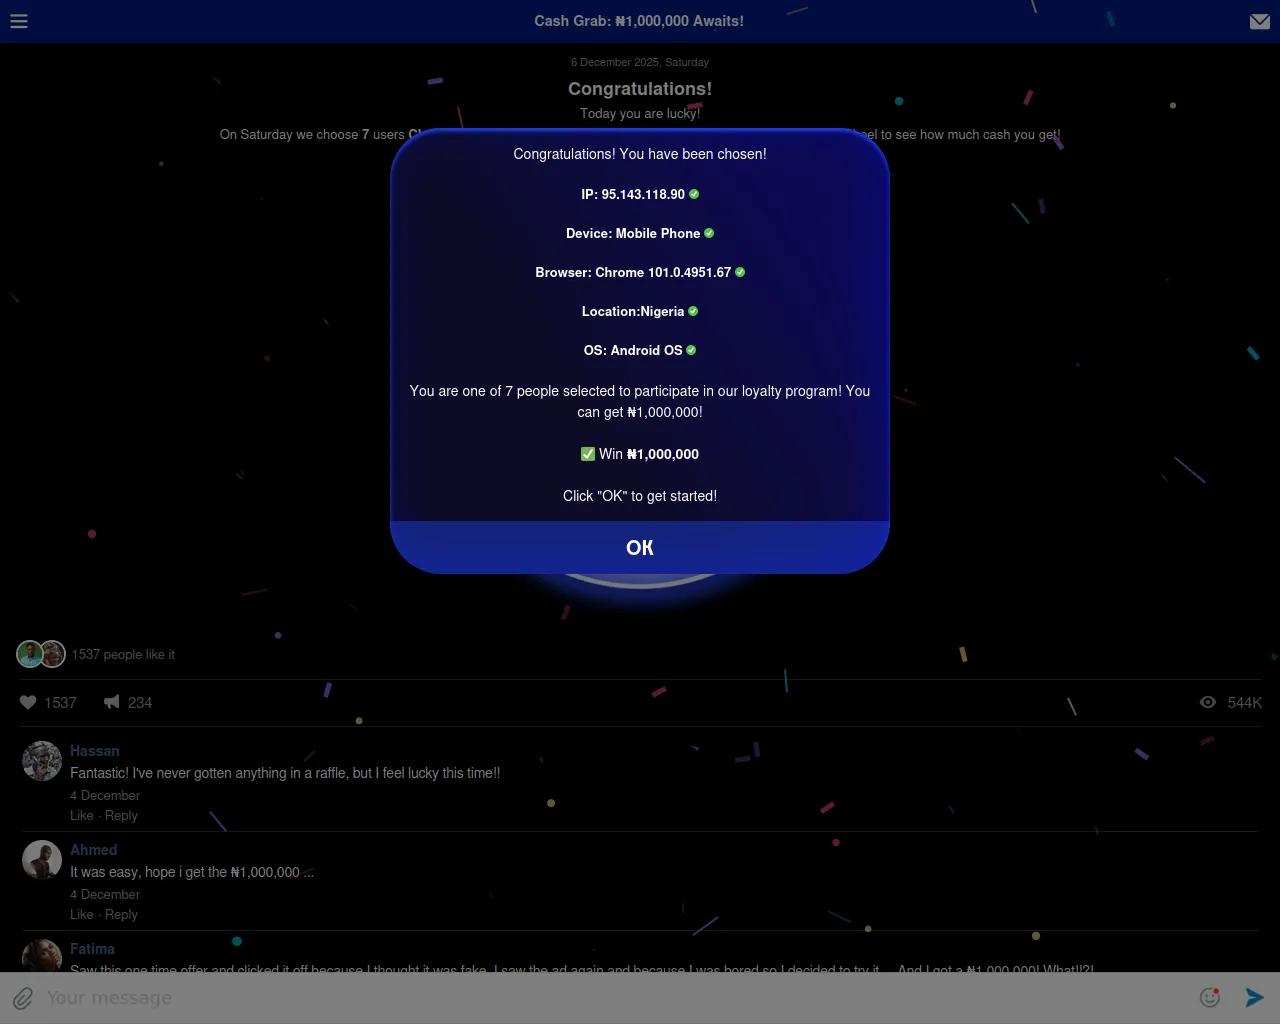Image resolution: width=1280 pixels, height=1024 pixels.
Task: Like Ahmed's comment
Action: coord(81,914)
